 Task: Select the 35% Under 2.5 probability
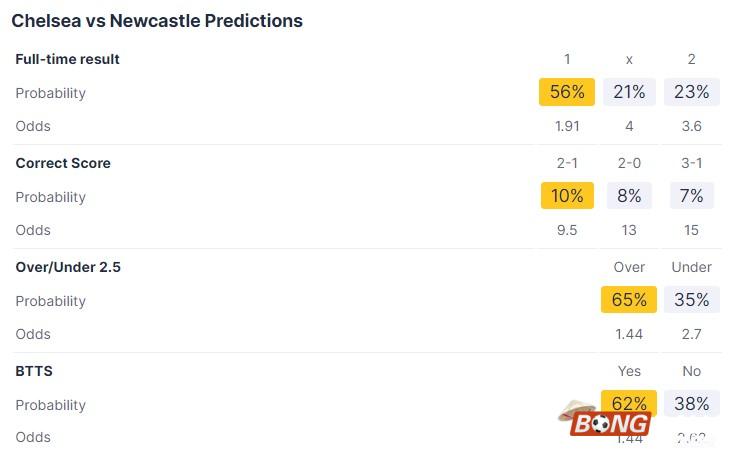[x=691, y=300]
